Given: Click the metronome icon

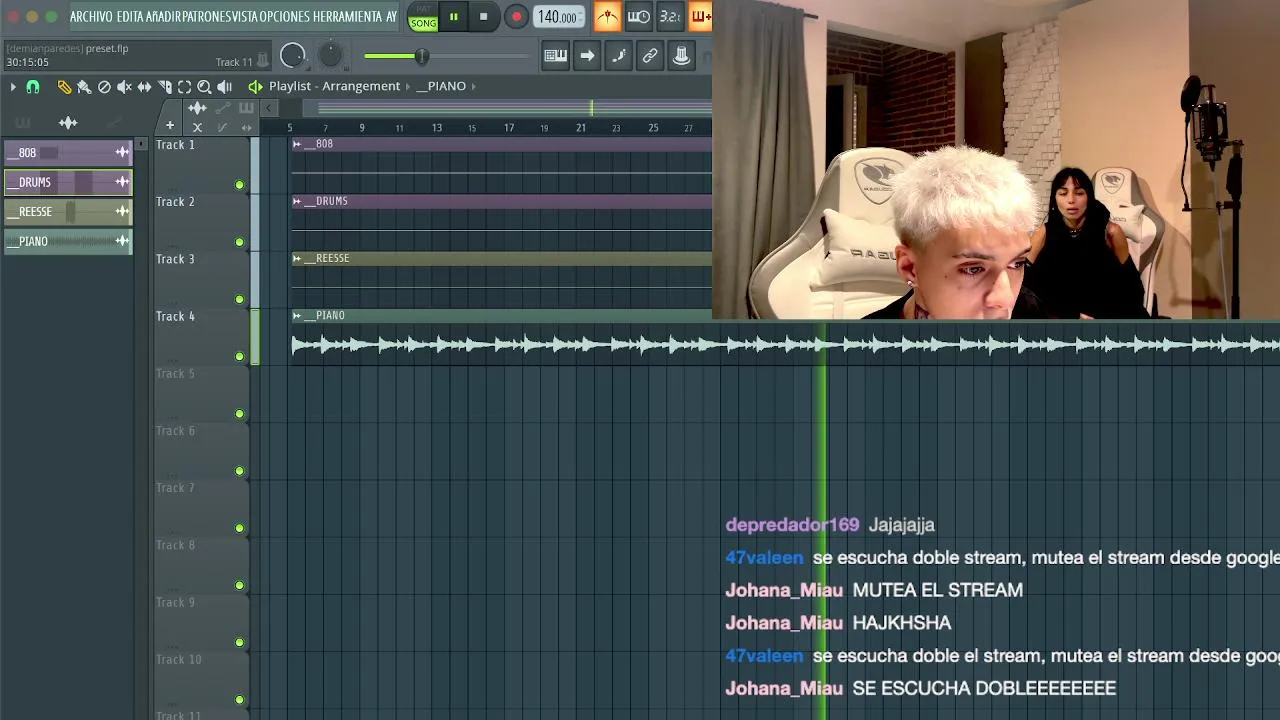Looking at the screenshot, I should tap(607, 16).
